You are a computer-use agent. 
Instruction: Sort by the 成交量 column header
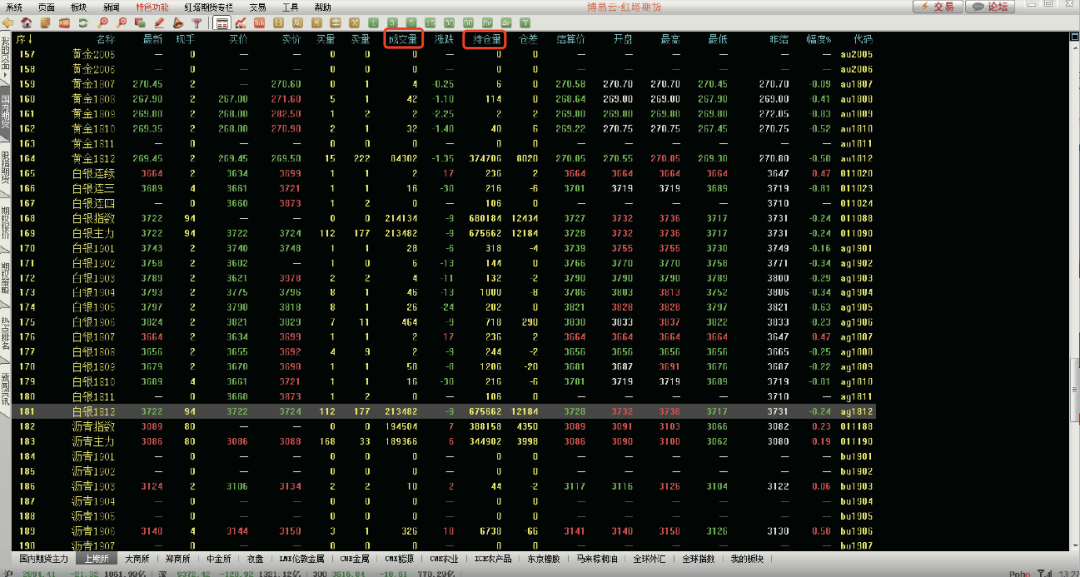click(x=401, y=40)
